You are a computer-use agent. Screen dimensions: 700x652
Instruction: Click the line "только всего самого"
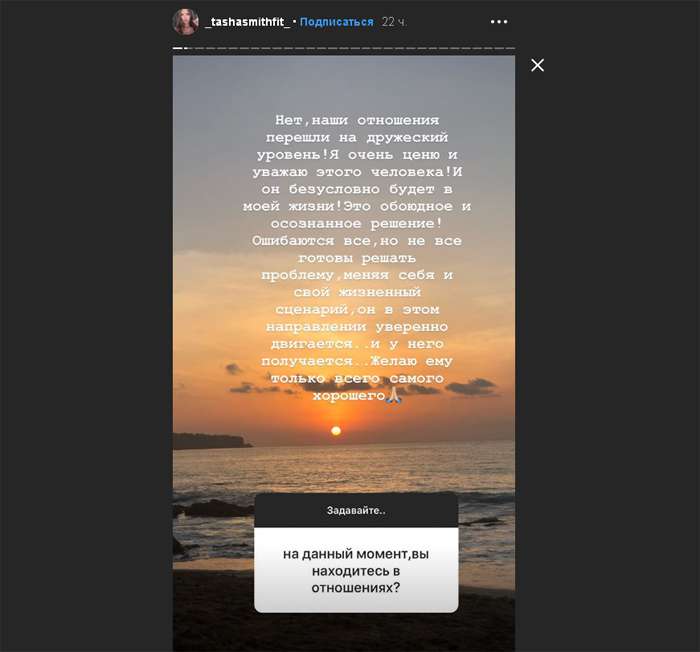[357, 378]
